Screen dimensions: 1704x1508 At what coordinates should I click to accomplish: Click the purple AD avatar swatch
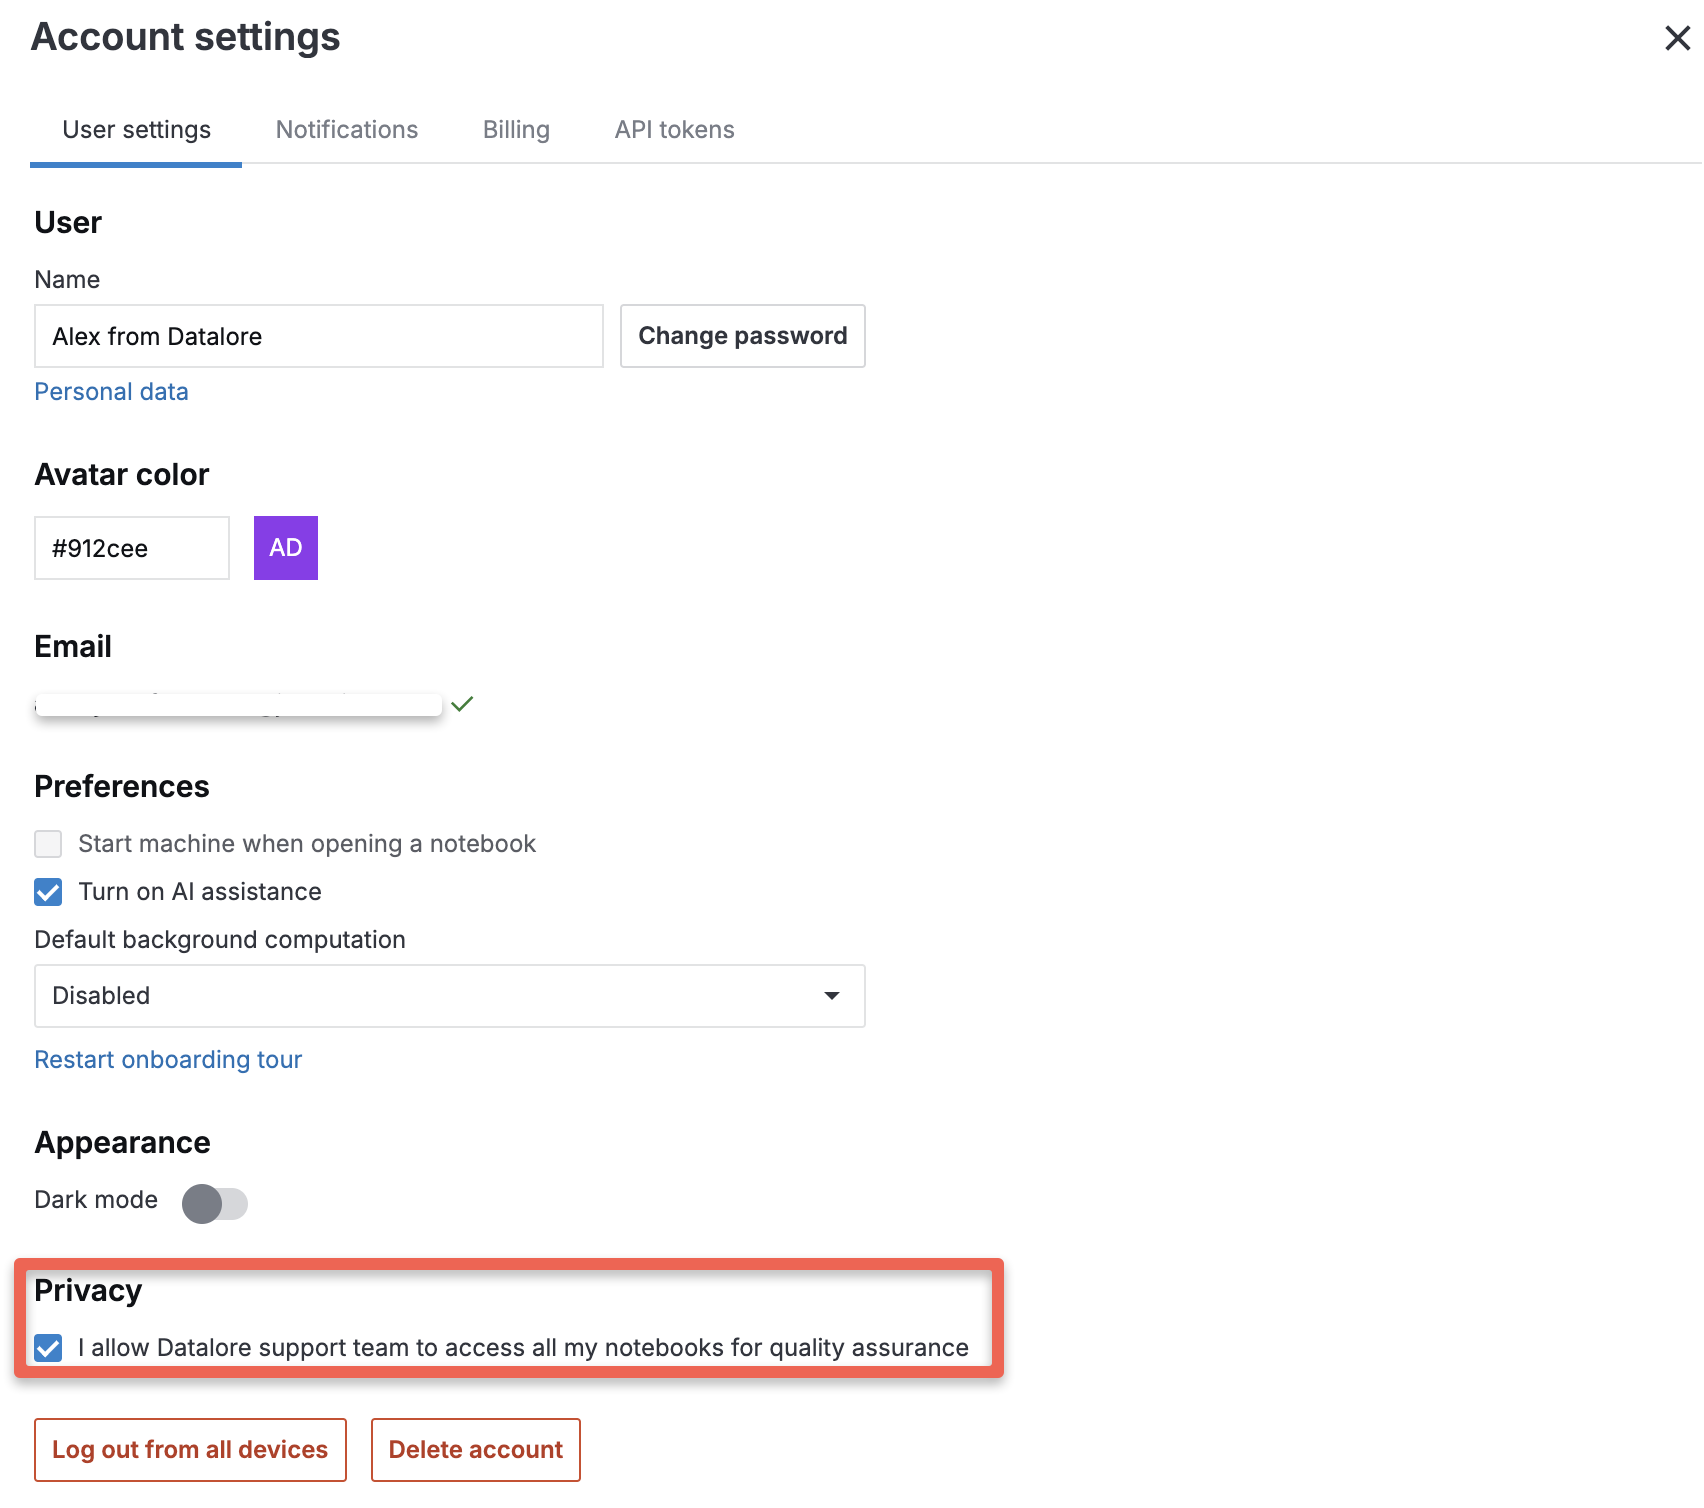pyautogui.click(x=285, y=547)
